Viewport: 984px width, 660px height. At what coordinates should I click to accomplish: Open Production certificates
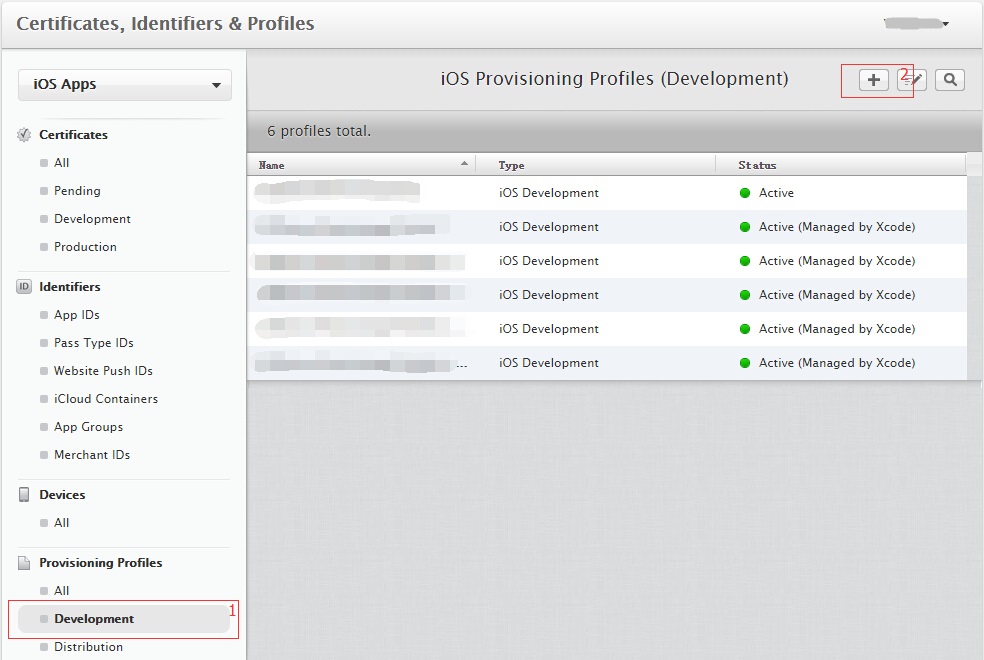[85, 247]
